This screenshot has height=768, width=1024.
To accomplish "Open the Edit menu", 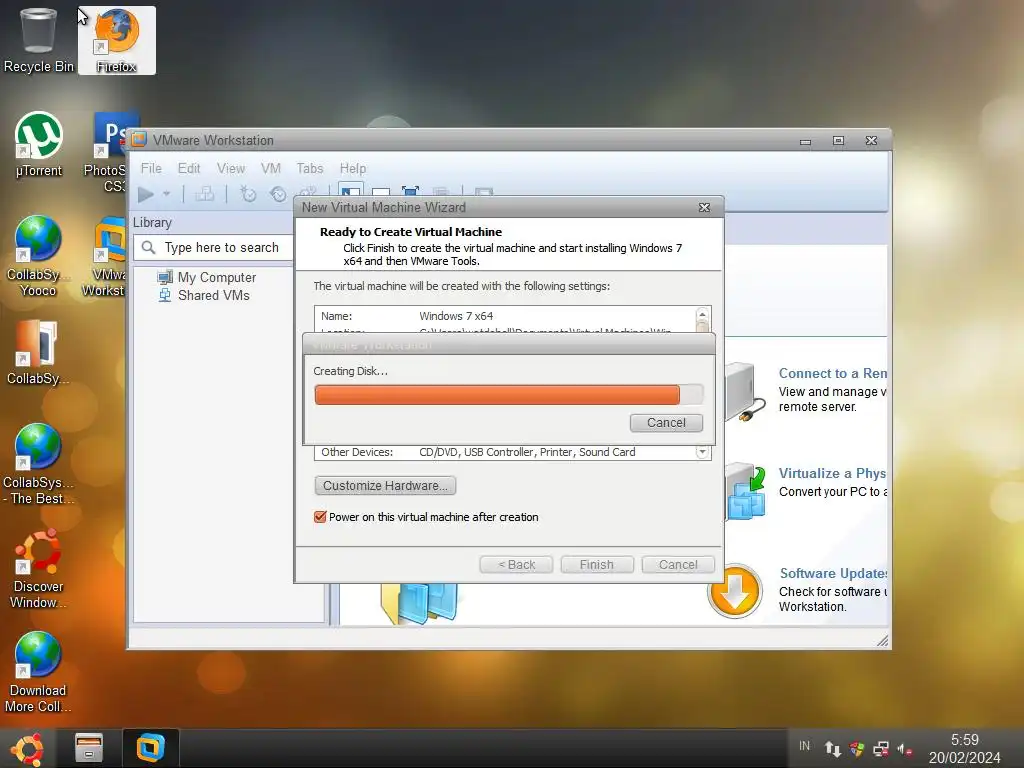I will [189, 168].
